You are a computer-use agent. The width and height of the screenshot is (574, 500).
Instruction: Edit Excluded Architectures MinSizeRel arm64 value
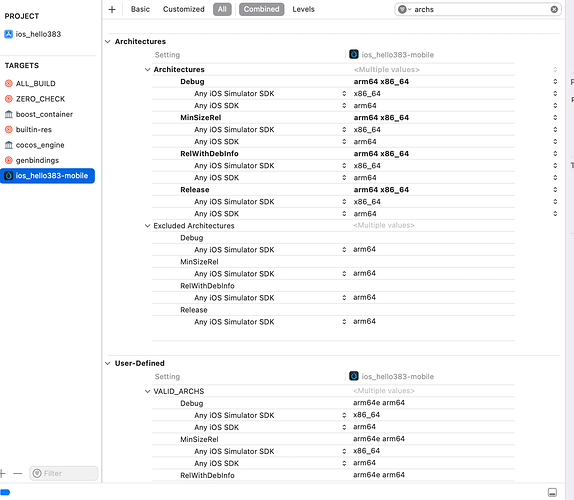364,273
